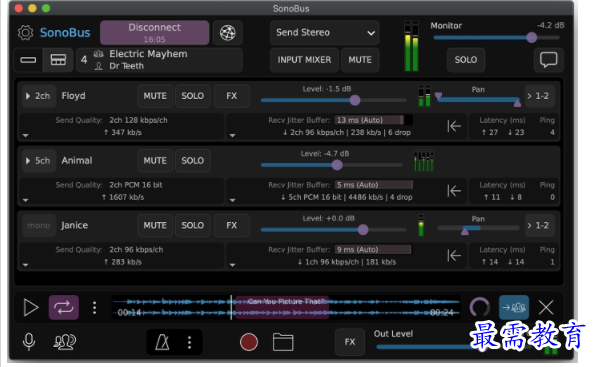The image size is (594, 367).
Task: Adjust Animal's level slider
Action: click(331, 165)
